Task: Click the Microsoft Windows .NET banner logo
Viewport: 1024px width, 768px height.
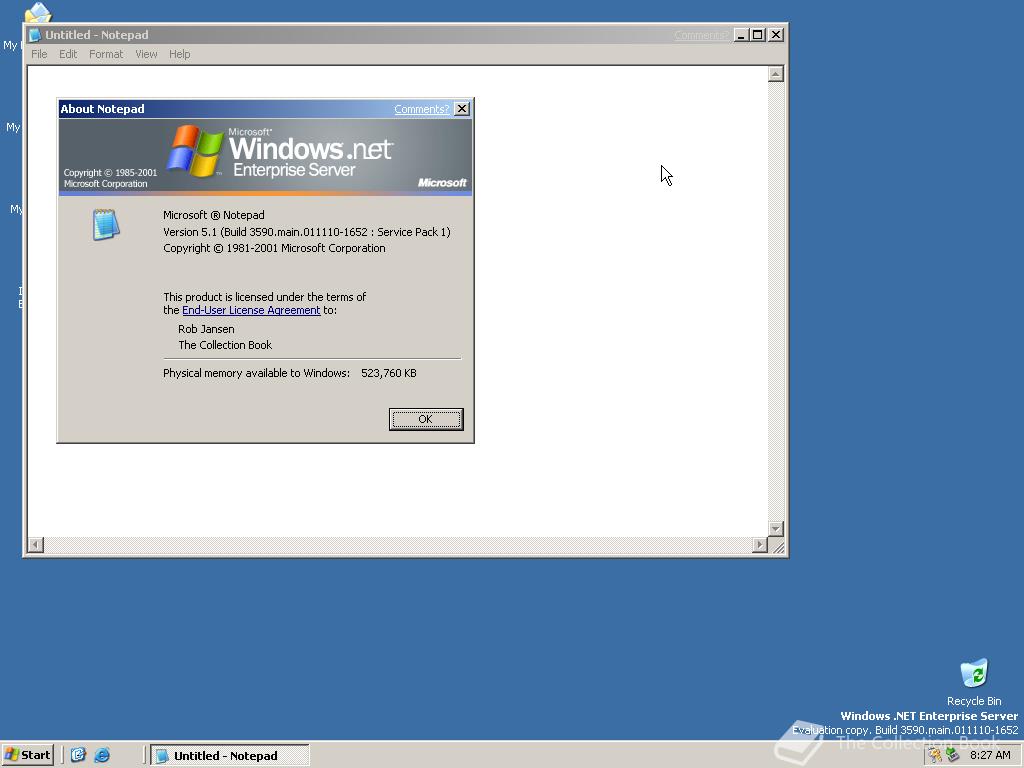Action: coord(279,152)
